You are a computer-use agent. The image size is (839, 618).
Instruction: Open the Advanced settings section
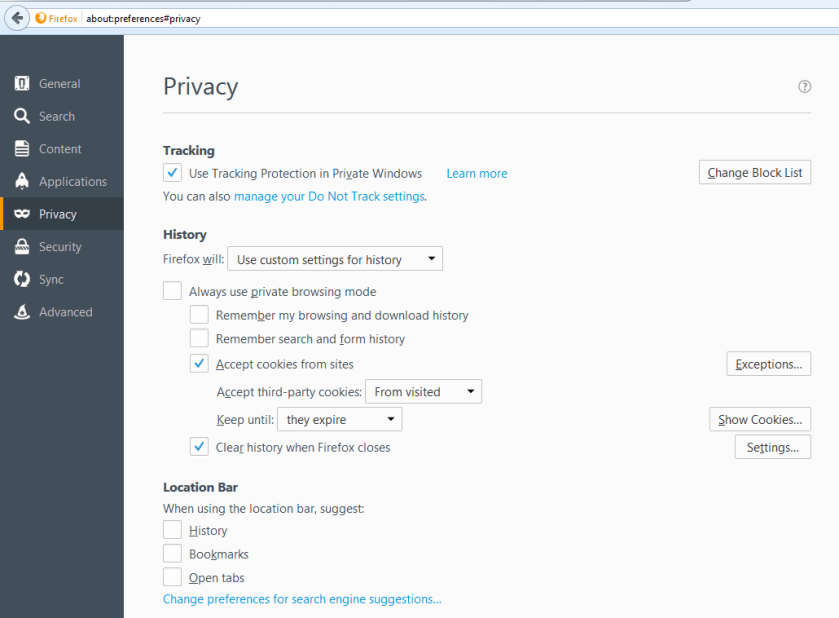tap(65, 311)
